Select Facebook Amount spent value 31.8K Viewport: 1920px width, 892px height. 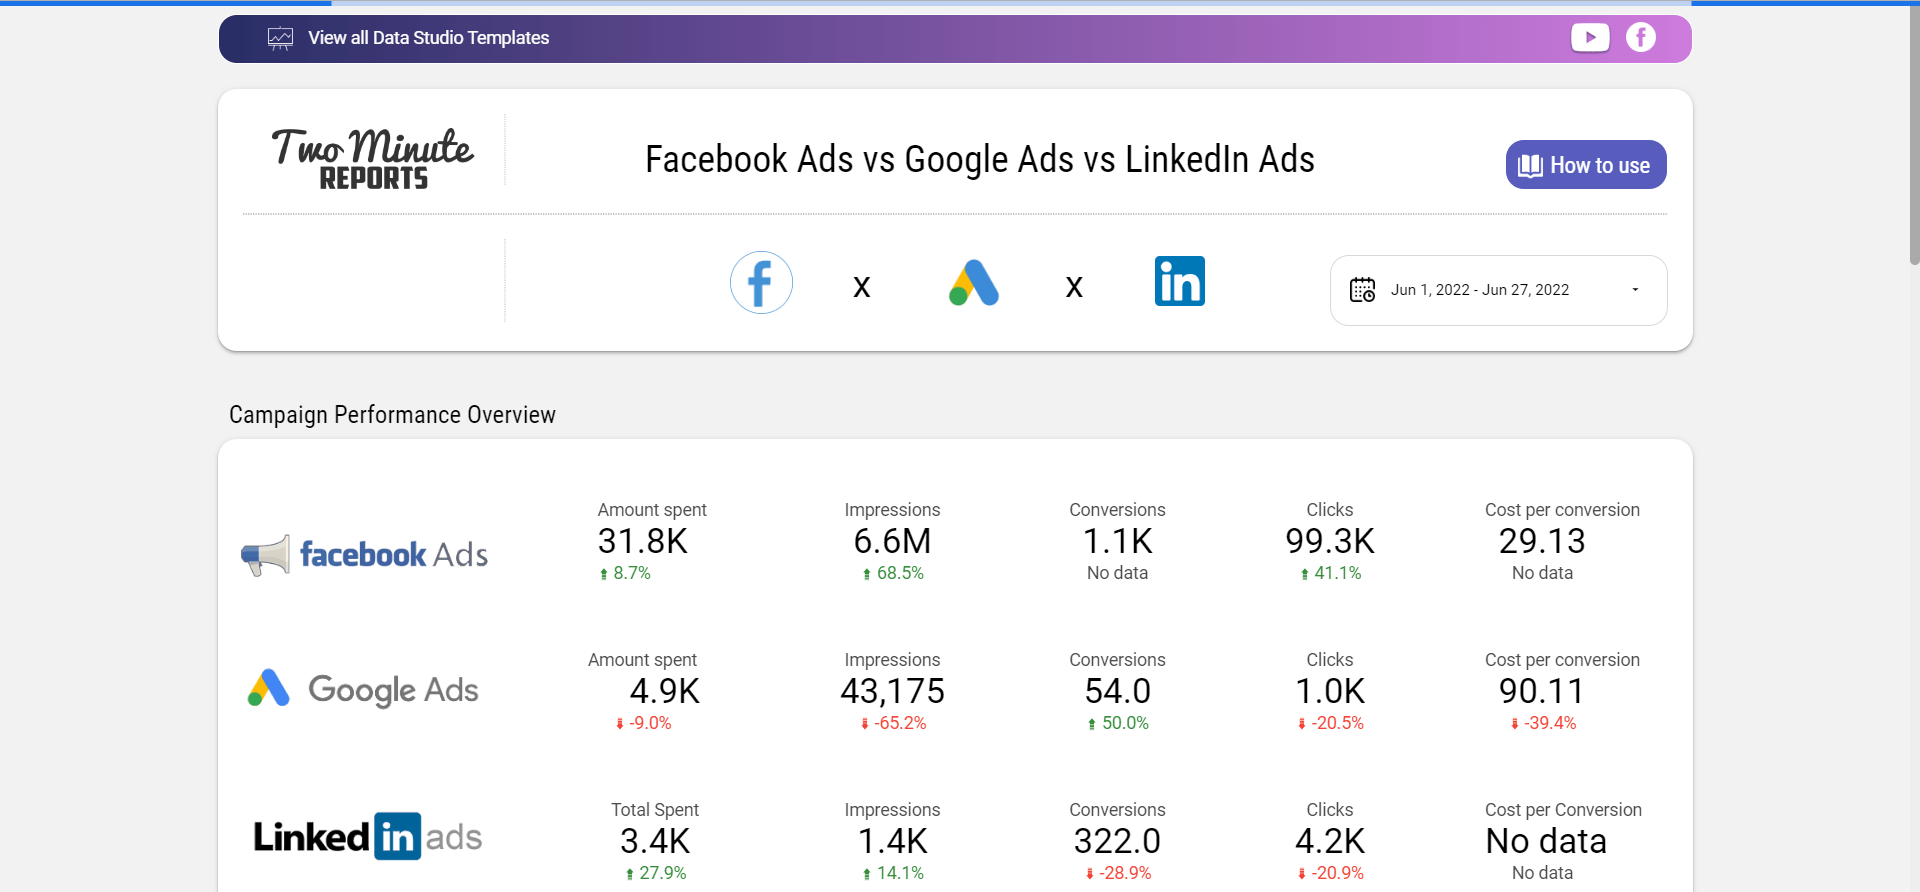click(643, 541)
